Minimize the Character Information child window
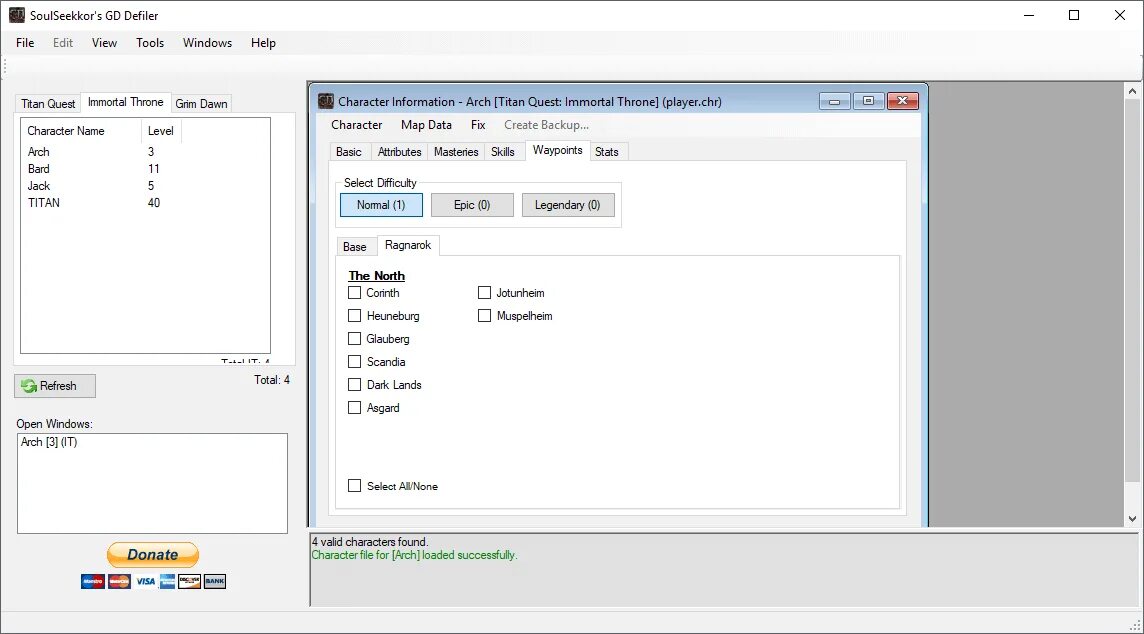Viewport: 1144px width, 634px height. tap(835, 101)
